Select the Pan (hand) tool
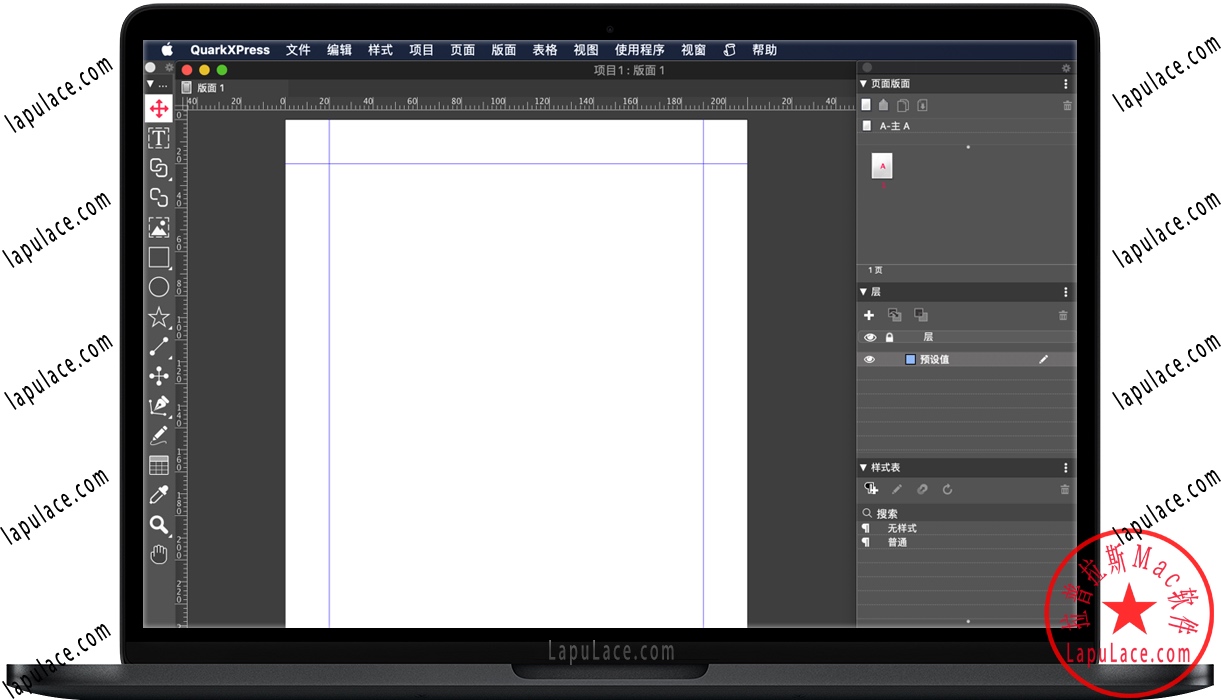 (158, 553)
